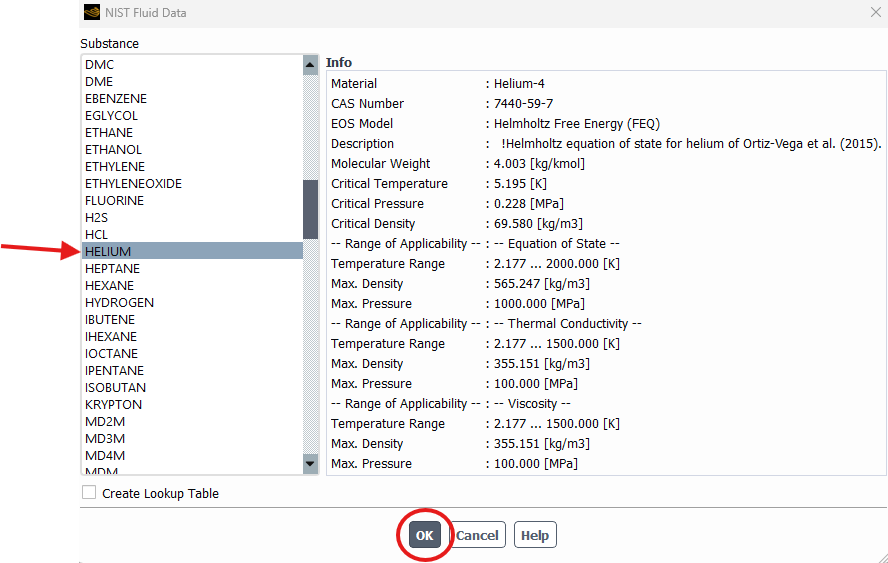Click the Viscosity range header
Screen dimensions: 888x563
pyautogui.click(x=532, y=403)
